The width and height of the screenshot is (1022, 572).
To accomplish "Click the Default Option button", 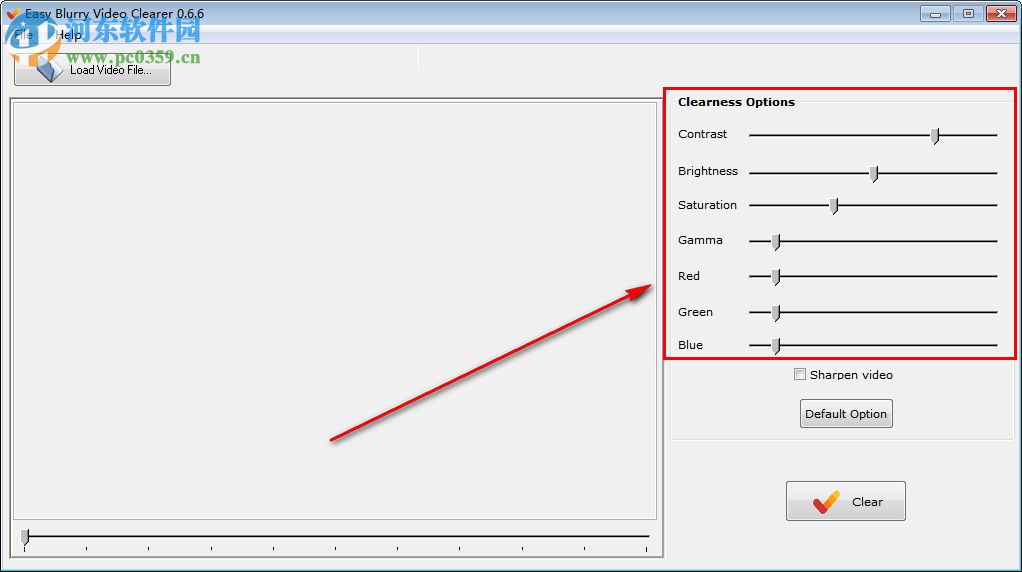I will pos(846,414).
